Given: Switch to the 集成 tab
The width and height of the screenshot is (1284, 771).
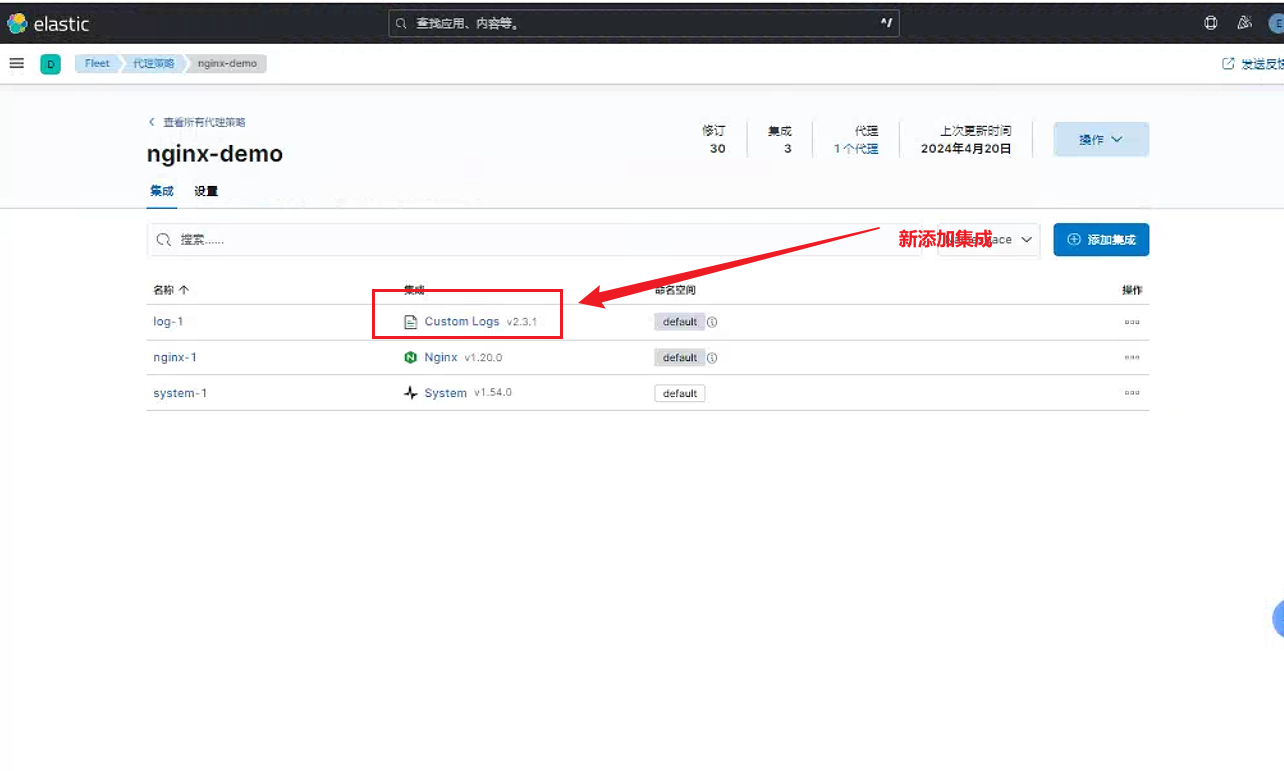Looking at the screenshot, I should pos(161,191).
